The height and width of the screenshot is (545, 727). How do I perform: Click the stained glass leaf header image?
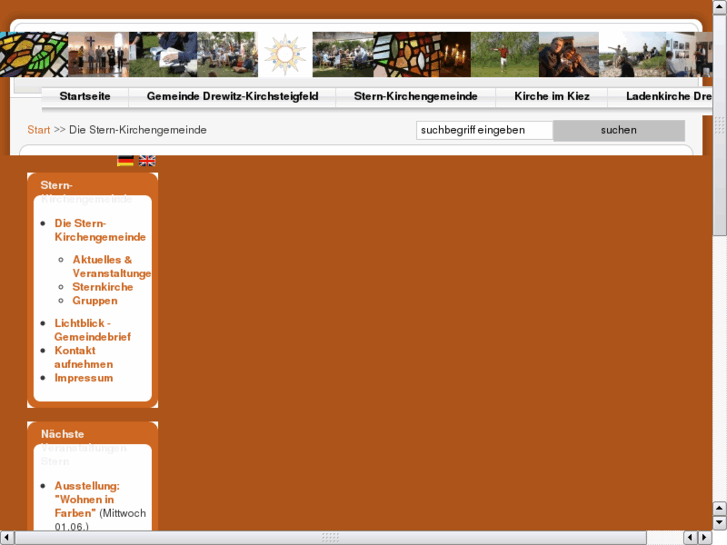click(34, 54)
